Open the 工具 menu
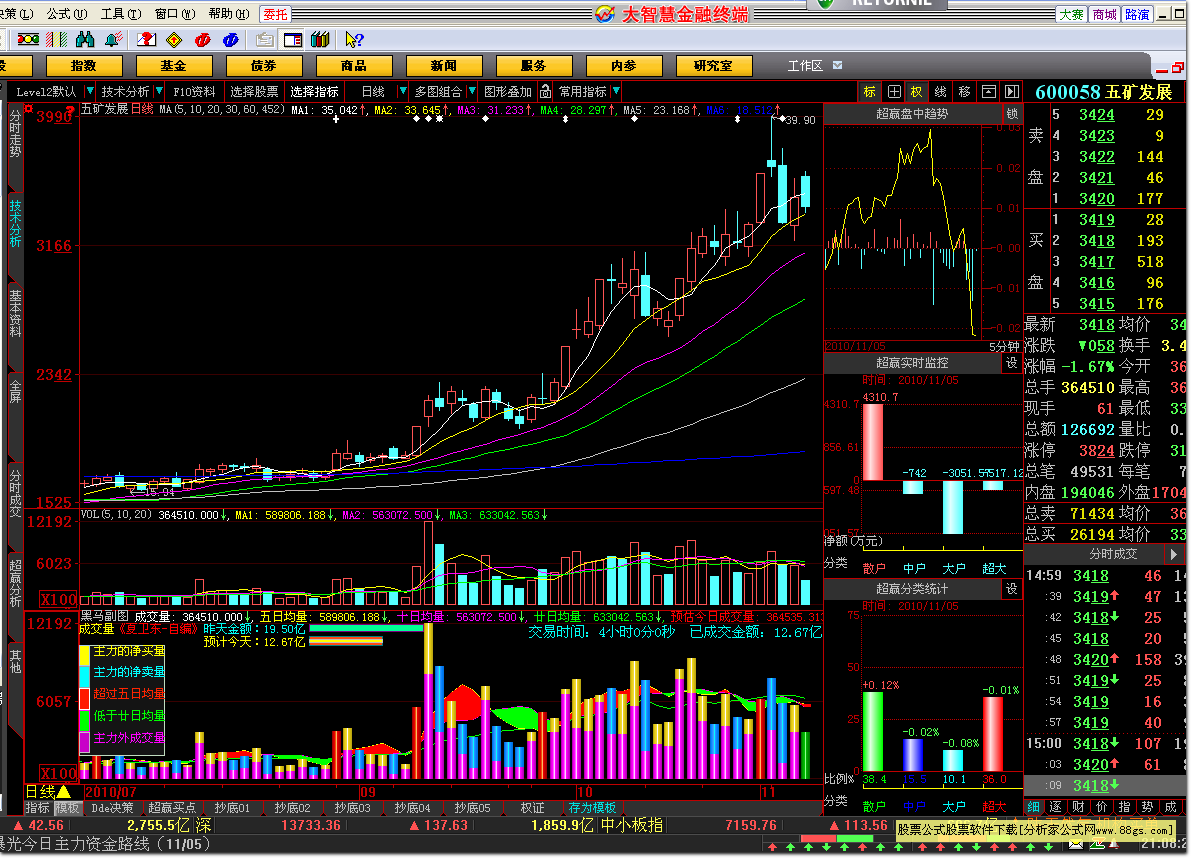Screen dimensions: 1192x858 point(121,14)
